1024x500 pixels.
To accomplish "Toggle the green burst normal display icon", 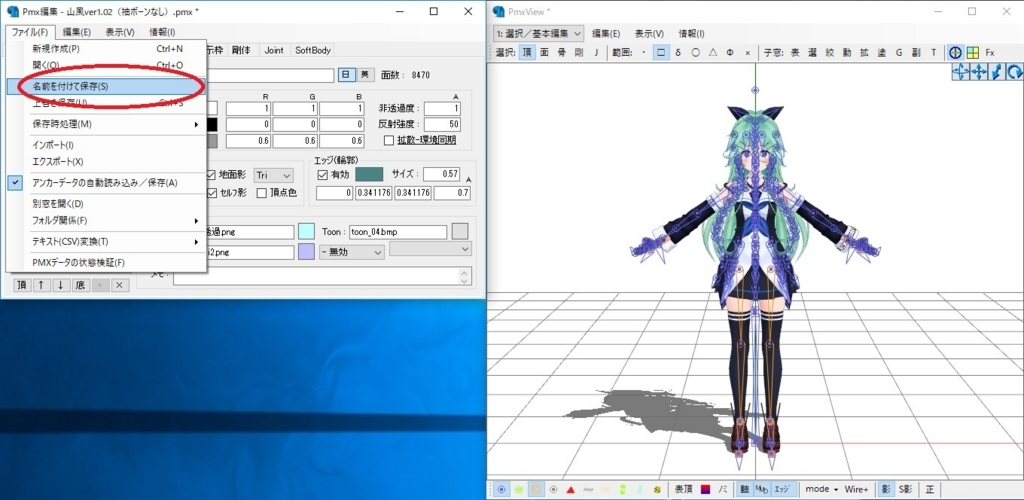I will [519, 489].
